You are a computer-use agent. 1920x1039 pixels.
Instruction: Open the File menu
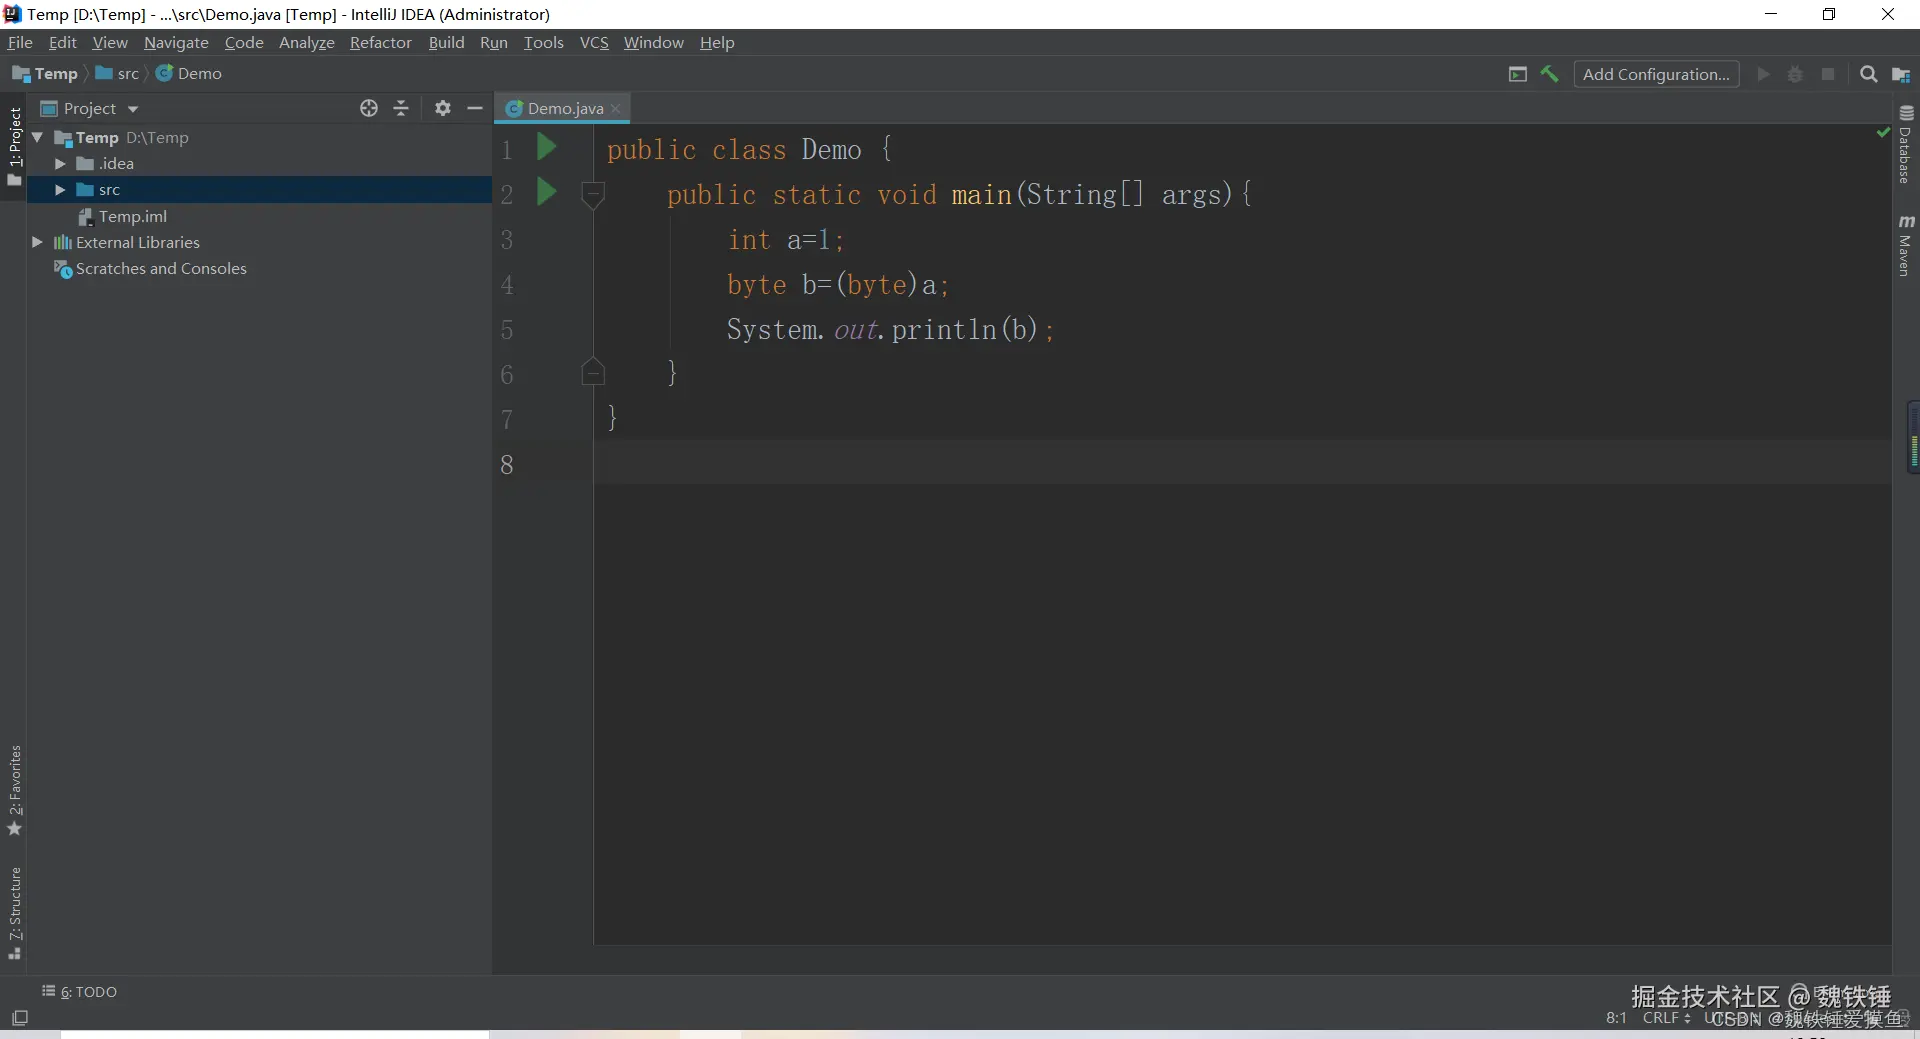point(20,42)
